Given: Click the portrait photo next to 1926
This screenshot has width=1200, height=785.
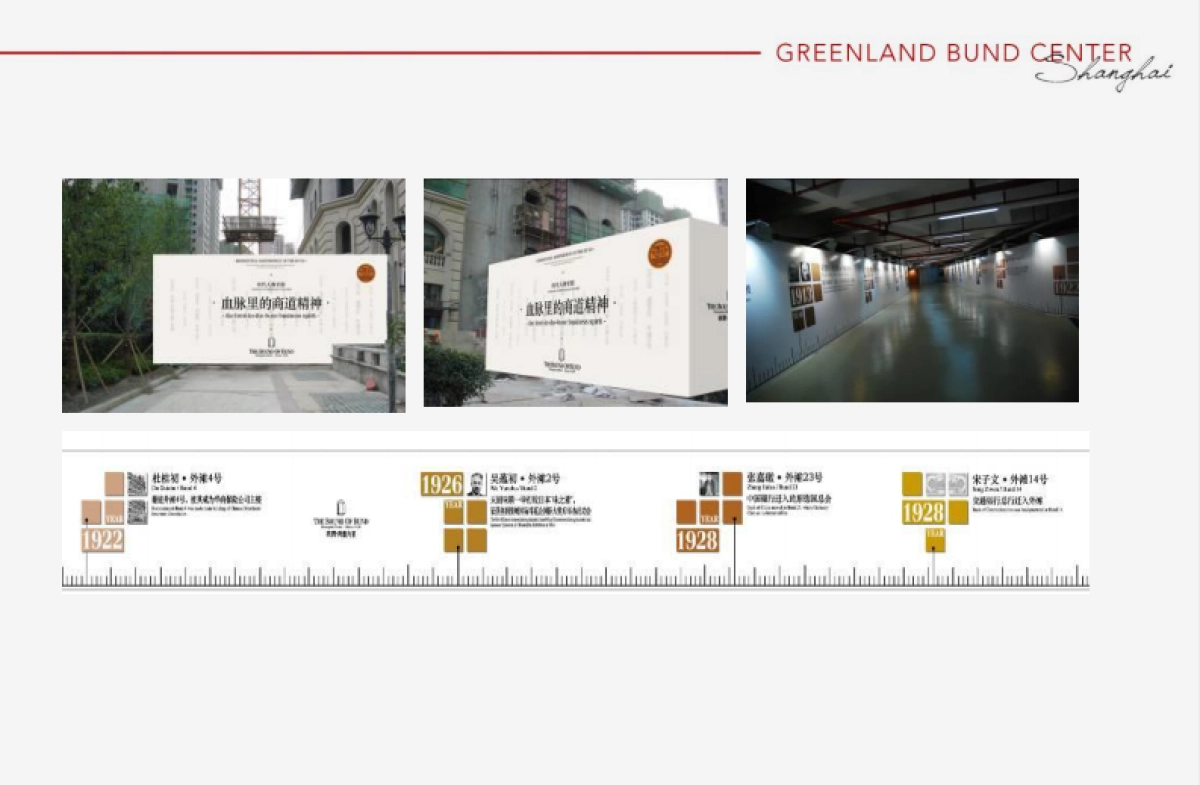Looking at the screenshot, I should pos(476,484).
